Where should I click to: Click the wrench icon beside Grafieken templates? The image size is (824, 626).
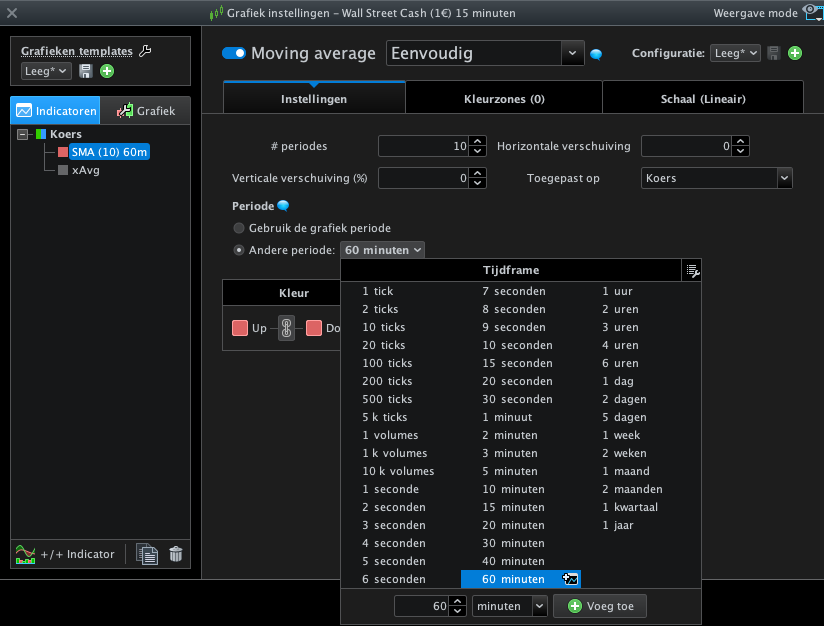pos(145,50)
